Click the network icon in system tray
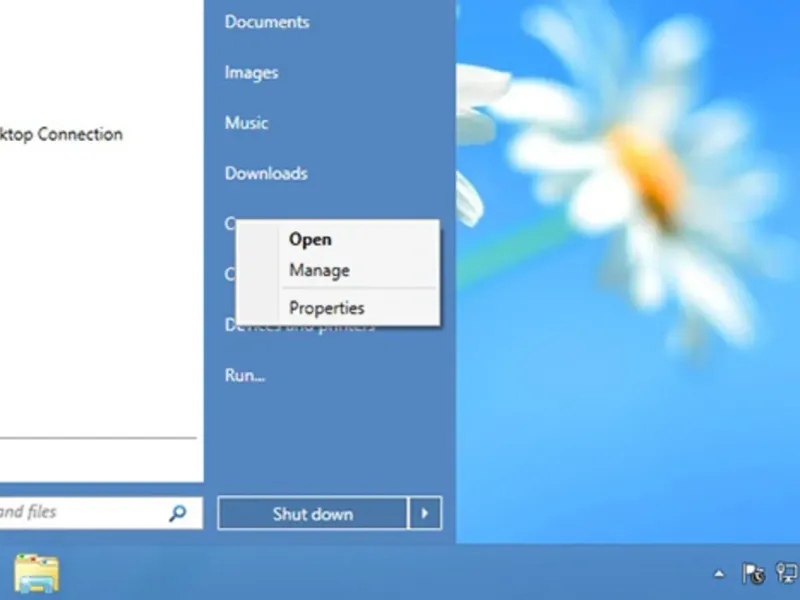The width and height of the screenshot is (800, 600). pyautogui.click(x=787, y=573)
